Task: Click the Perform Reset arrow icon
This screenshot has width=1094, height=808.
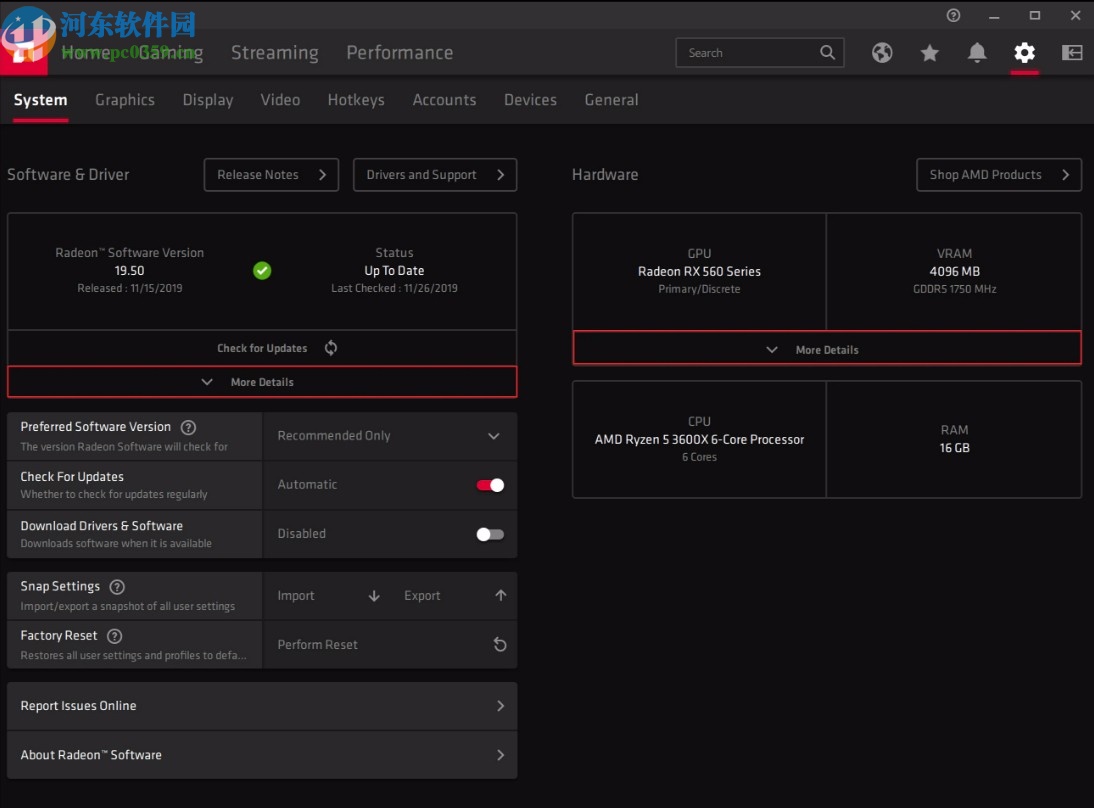Action: pyautogui.click(x=500, y=645)
